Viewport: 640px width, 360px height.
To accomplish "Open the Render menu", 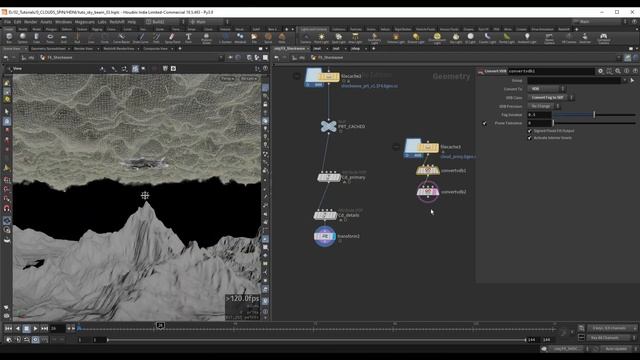I will pyautogui.click(x=31, y=22).
